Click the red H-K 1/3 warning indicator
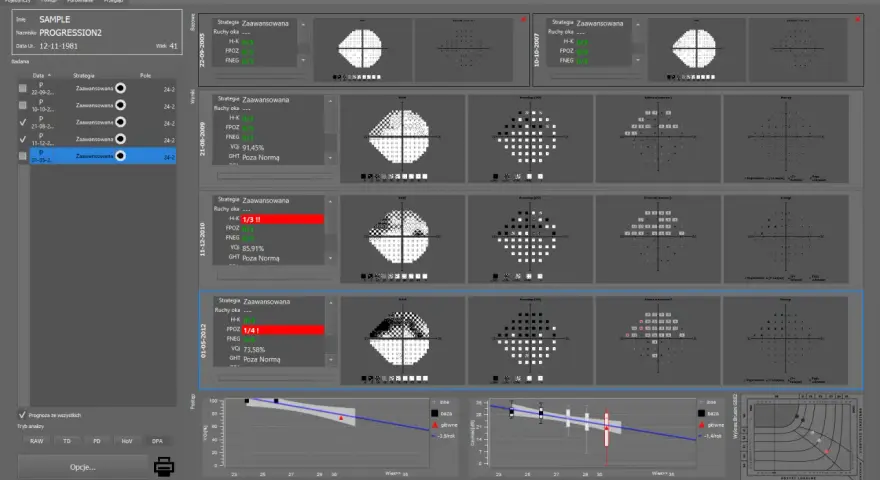The image size is (880, 480). coord(282,219)
